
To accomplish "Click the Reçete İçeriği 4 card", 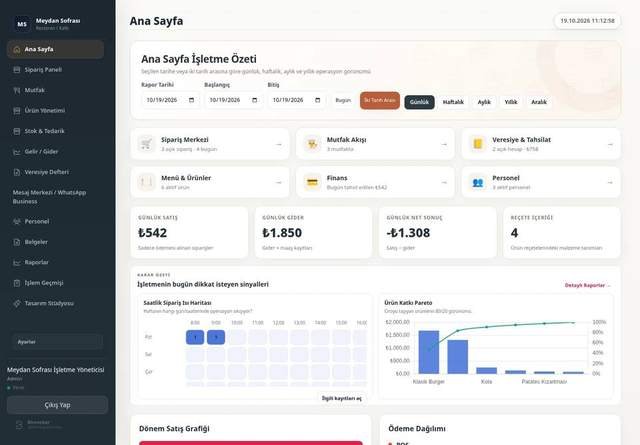I will coord(562,233).
